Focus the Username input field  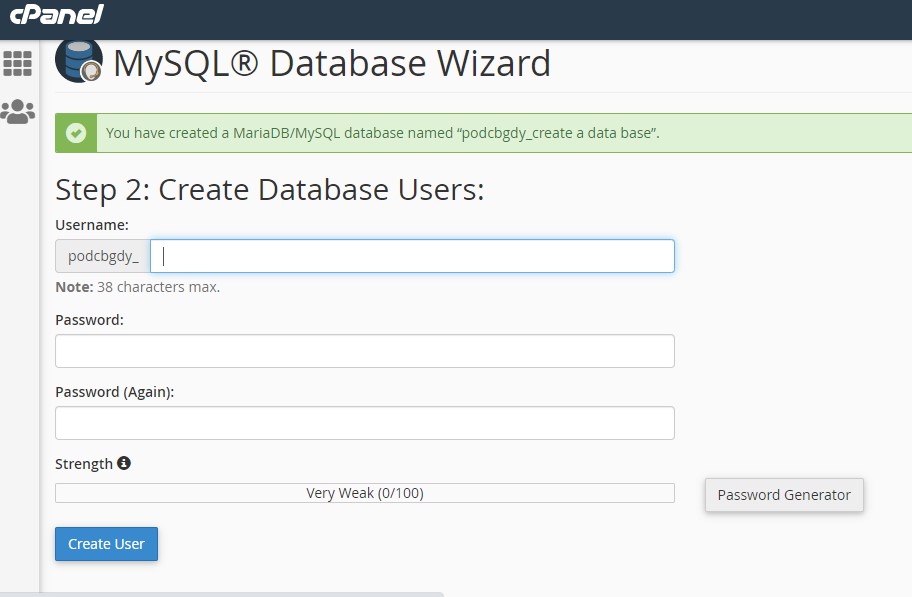point(412,256)
